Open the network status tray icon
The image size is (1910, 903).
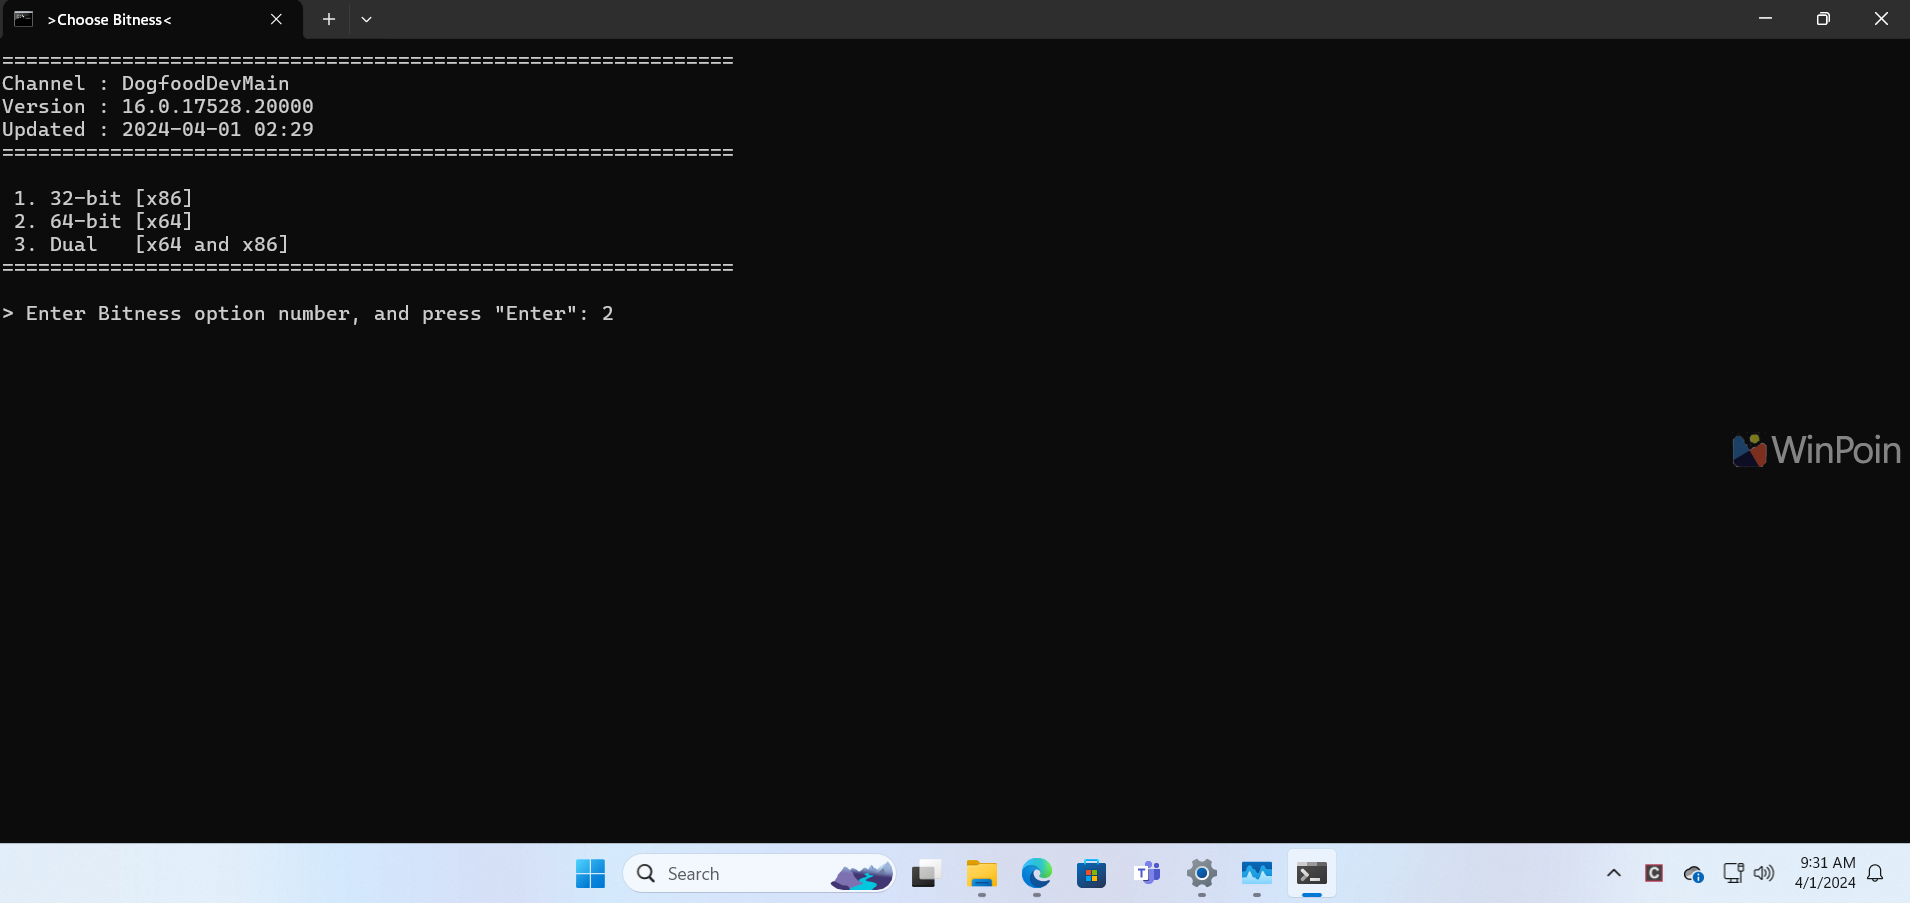tap(1733, 873)
